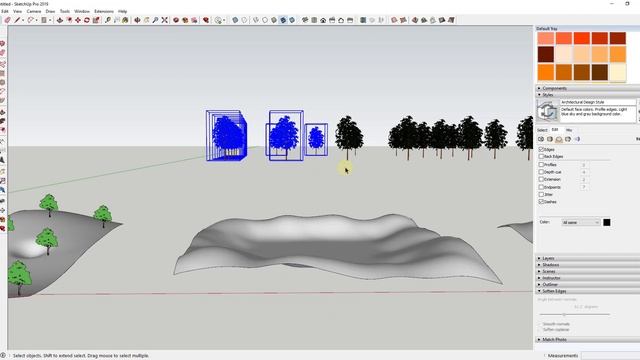Open Background settings icon in Styles Edit
The height and width of the screenshot is (360, 640).
(559, 139)
